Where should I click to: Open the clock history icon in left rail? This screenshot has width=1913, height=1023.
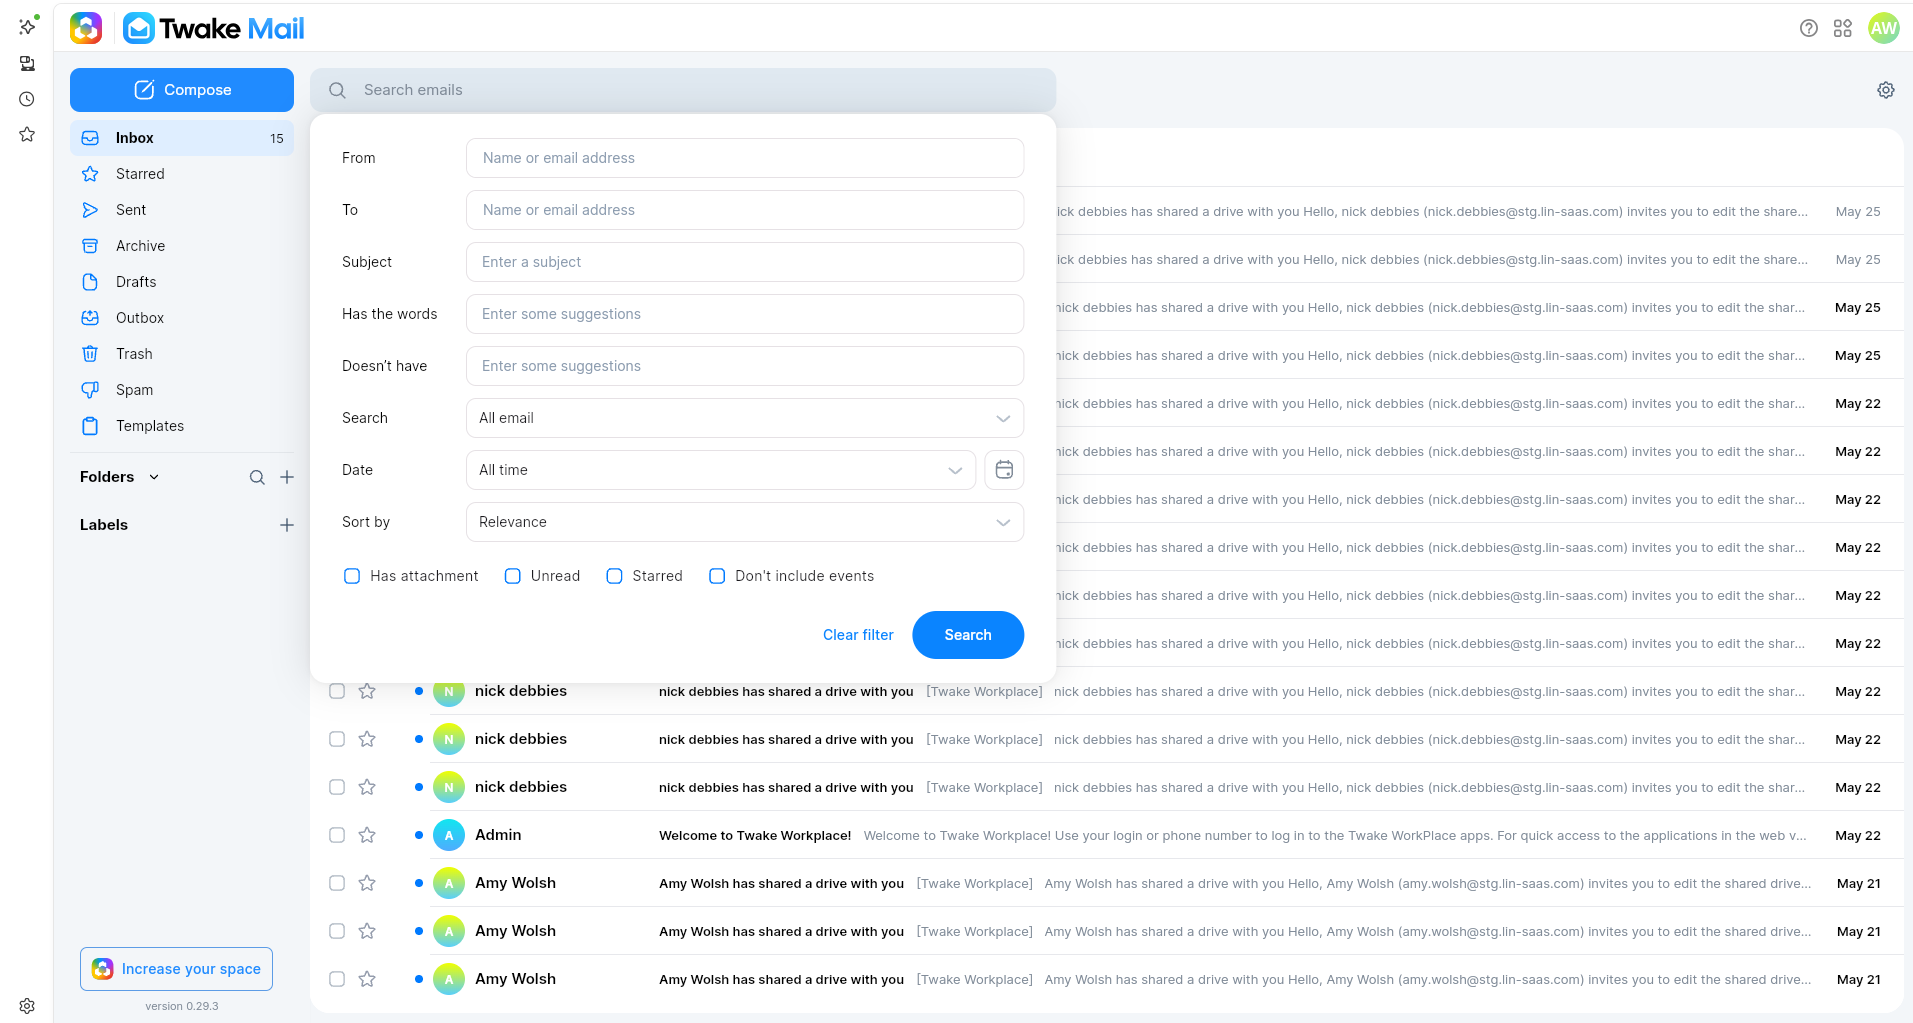click(x=27, y=99)
